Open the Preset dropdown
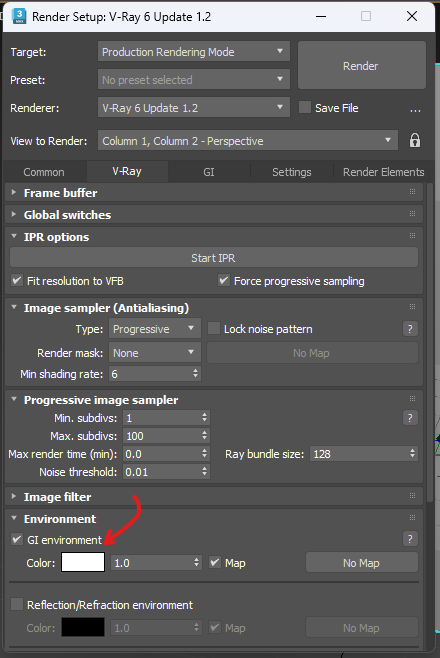This screenshot has height=658, width=440. coord(194,80)
